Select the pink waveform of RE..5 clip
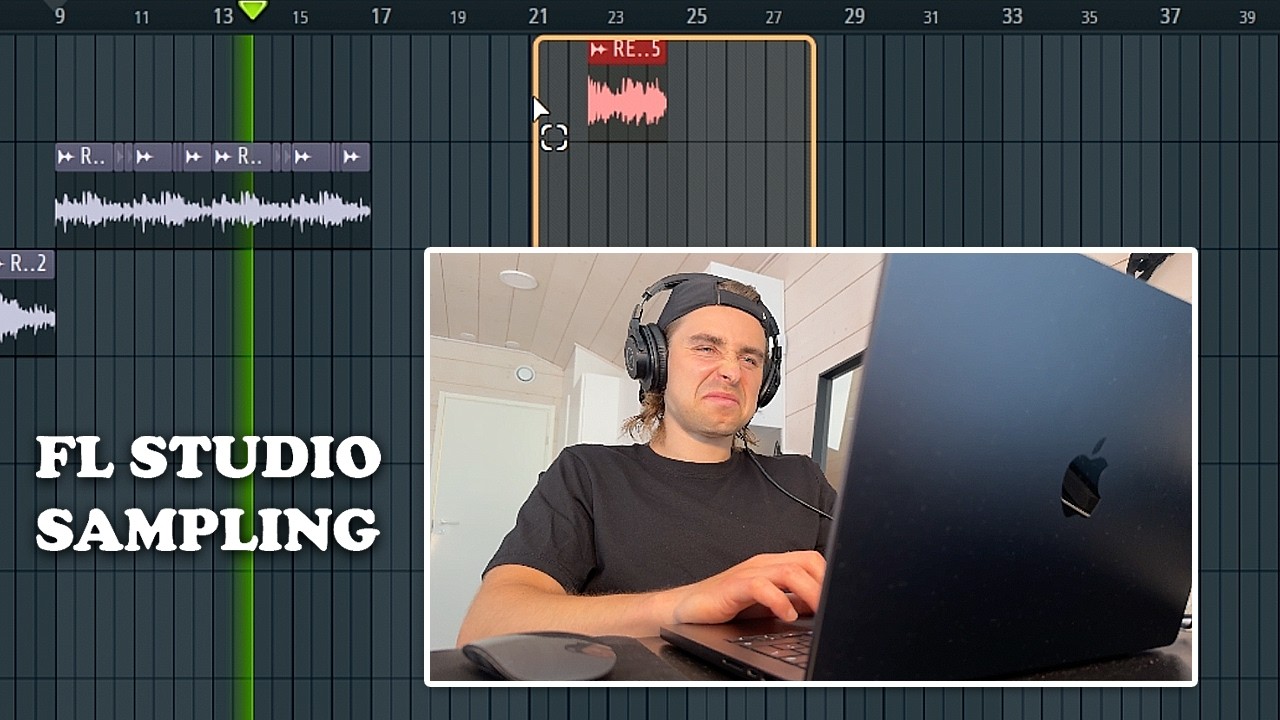1280x720 pixels. (x=627, y=103)
